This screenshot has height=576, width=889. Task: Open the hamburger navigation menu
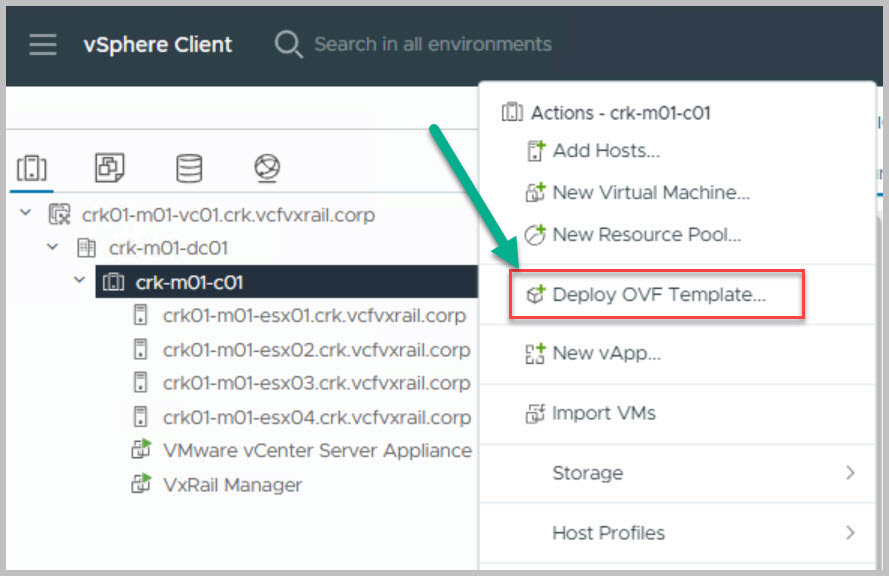(x=43, y=45)
